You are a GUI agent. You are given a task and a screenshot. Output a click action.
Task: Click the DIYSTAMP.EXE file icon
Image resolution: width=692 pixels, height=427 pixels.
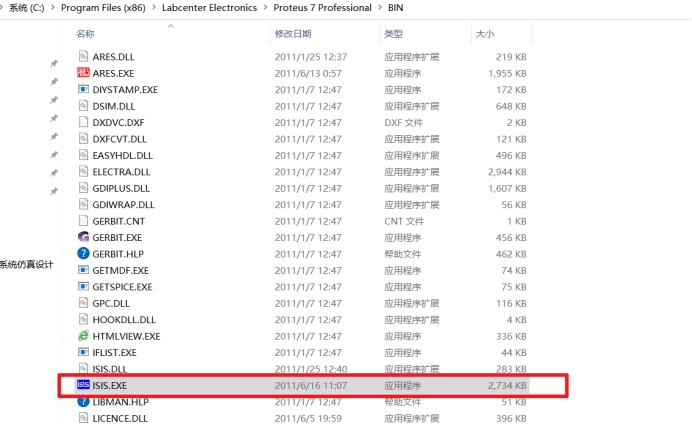coord(83,89)
